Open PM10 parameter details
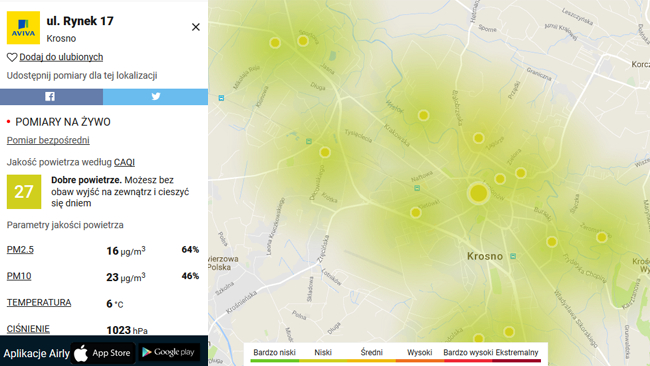The height and width of the screenshot is (366, 650). 19,276
